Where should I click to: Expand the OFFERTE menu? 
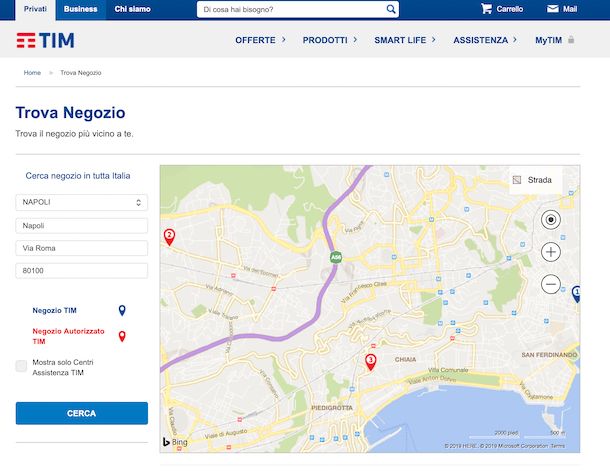click(x=260, y=40)
